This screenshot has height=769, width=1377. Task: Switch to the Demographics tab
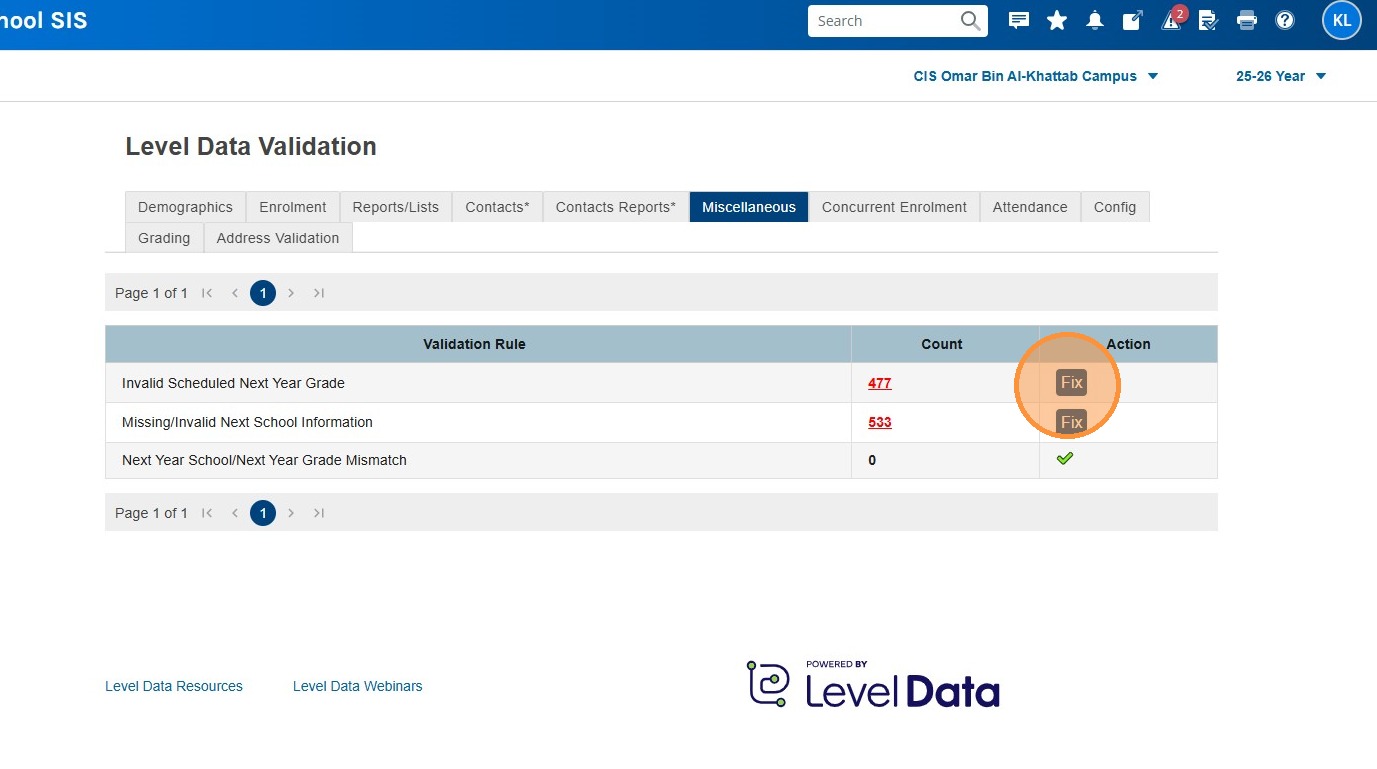tap(185, 207)
